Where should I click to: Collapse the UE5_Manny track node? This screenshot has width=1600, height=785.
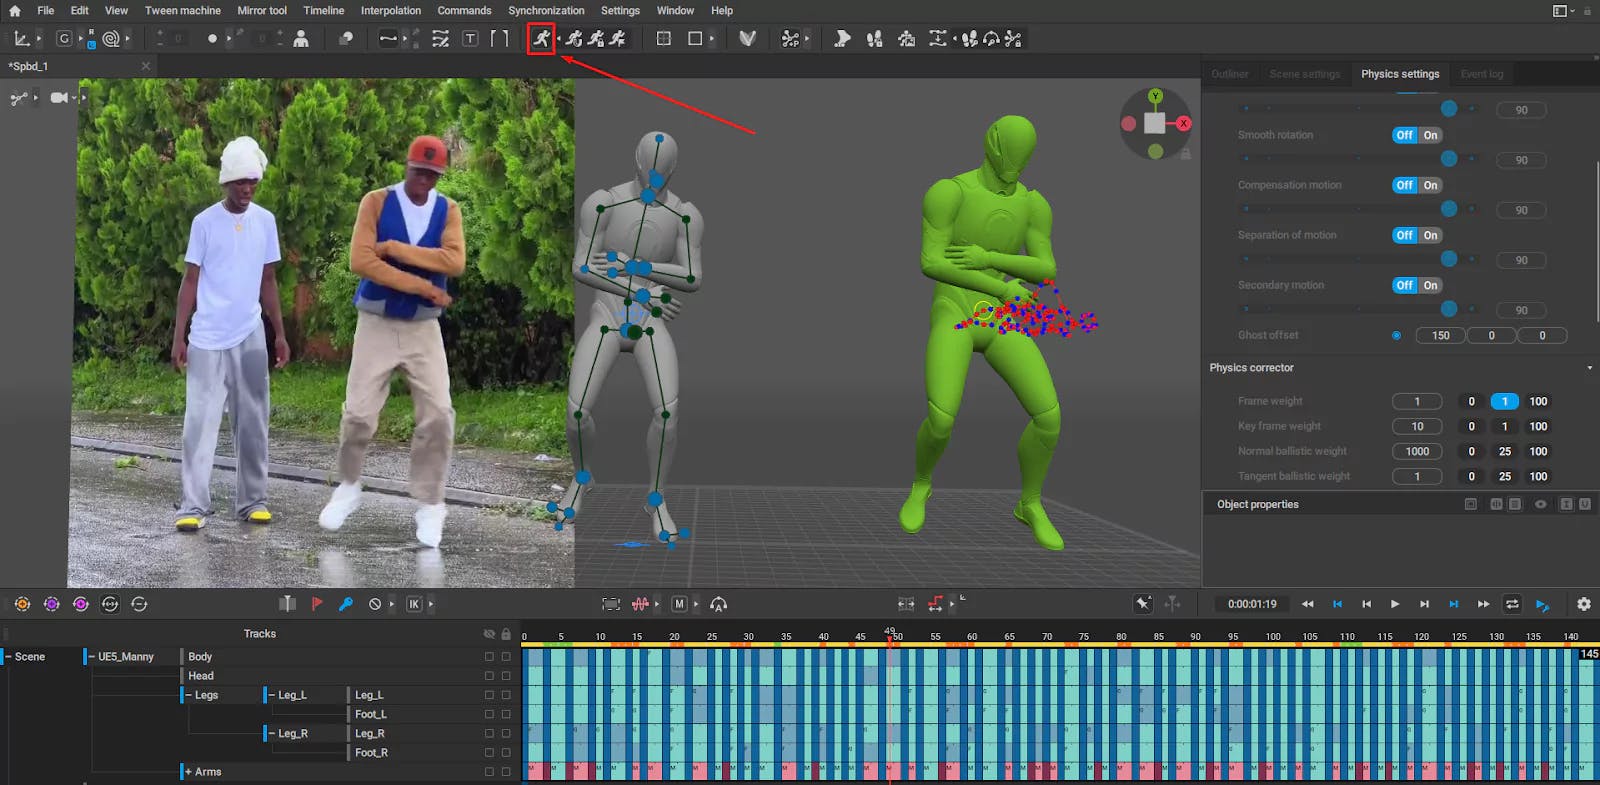pyautogui.click(x=90, y=657)
